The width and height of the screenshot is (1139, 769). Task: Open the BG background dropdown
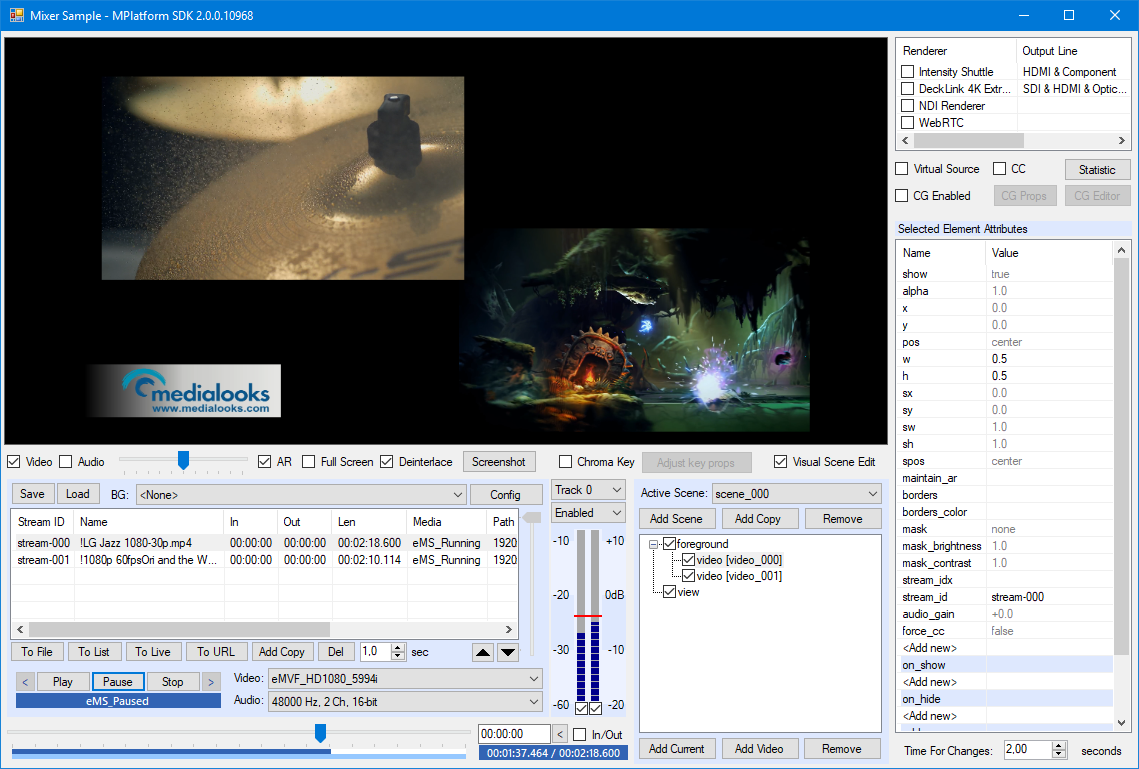point(301,495)
